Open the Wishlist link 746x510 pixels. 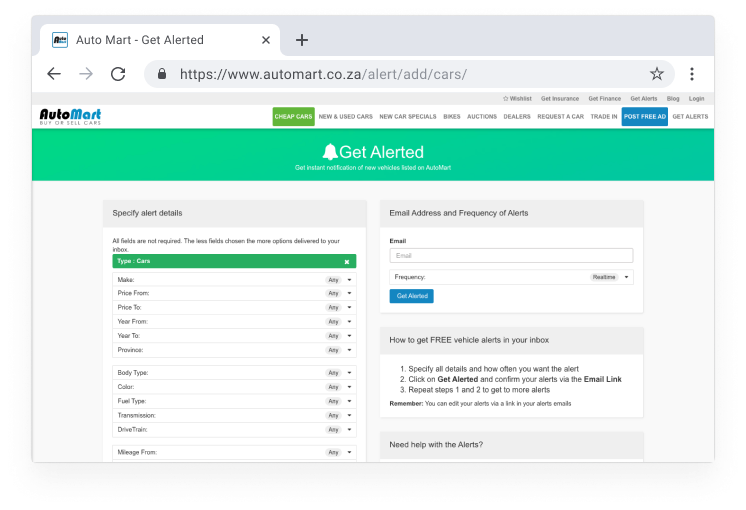[517, 98]
